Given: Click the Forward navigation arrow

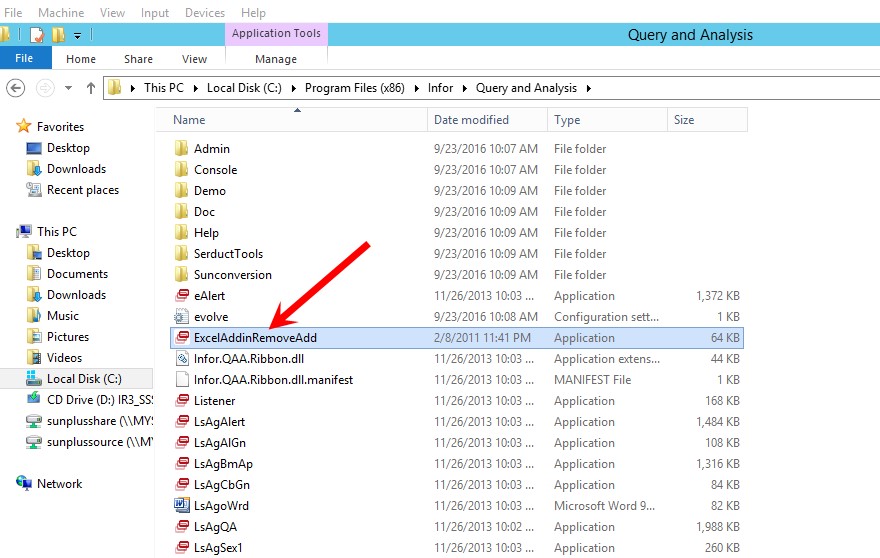Looking at the screenshot, I should [x=45, y=88].
